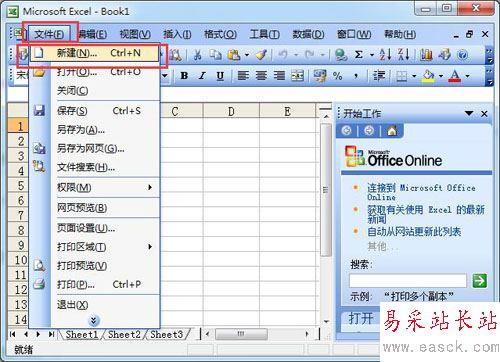Click the Undo arrow icon
Image resolution: width=500 pixels, height=362 pixels.
click(283, 55)
